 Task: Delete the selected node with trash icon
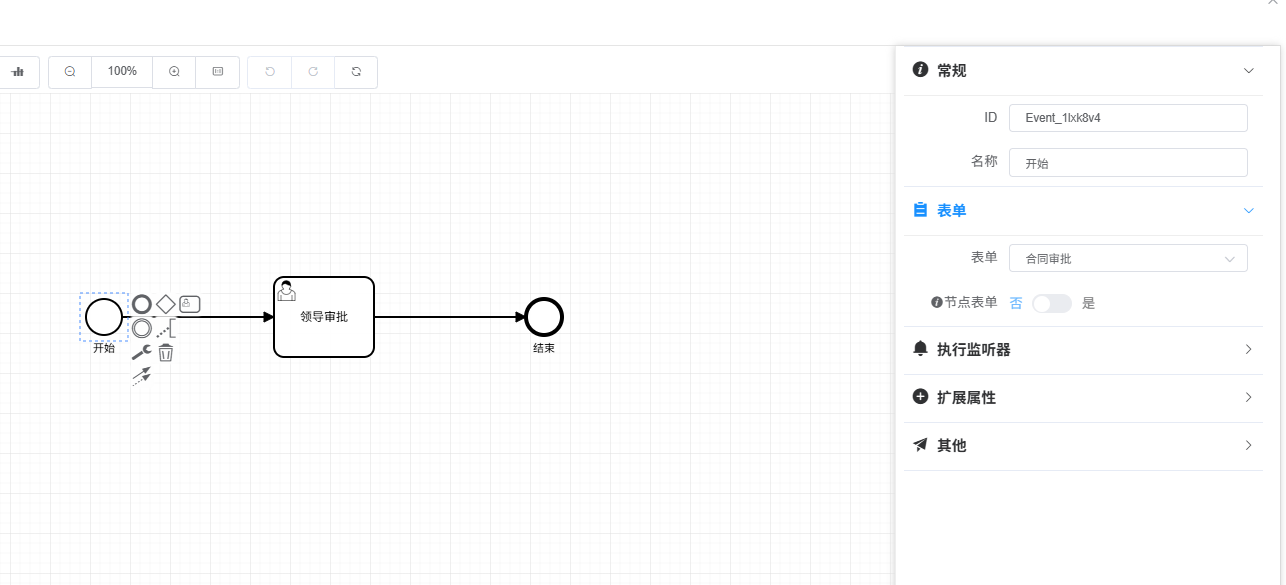(x=166, y=352)
